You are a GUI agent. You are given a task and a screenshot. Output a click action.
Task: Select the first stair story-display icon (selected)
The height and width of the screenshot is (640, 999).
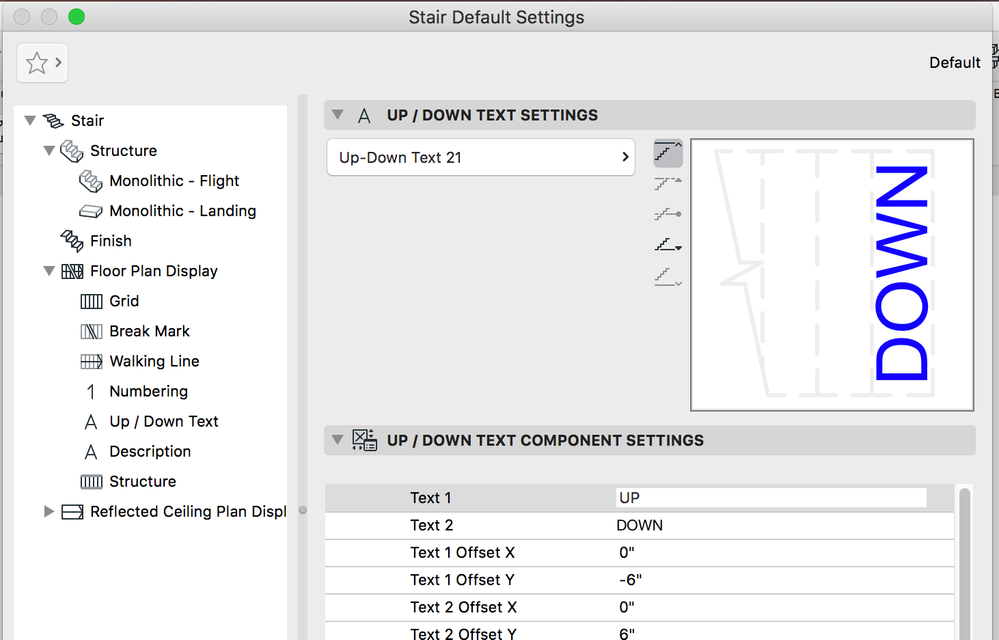(668, 153)
